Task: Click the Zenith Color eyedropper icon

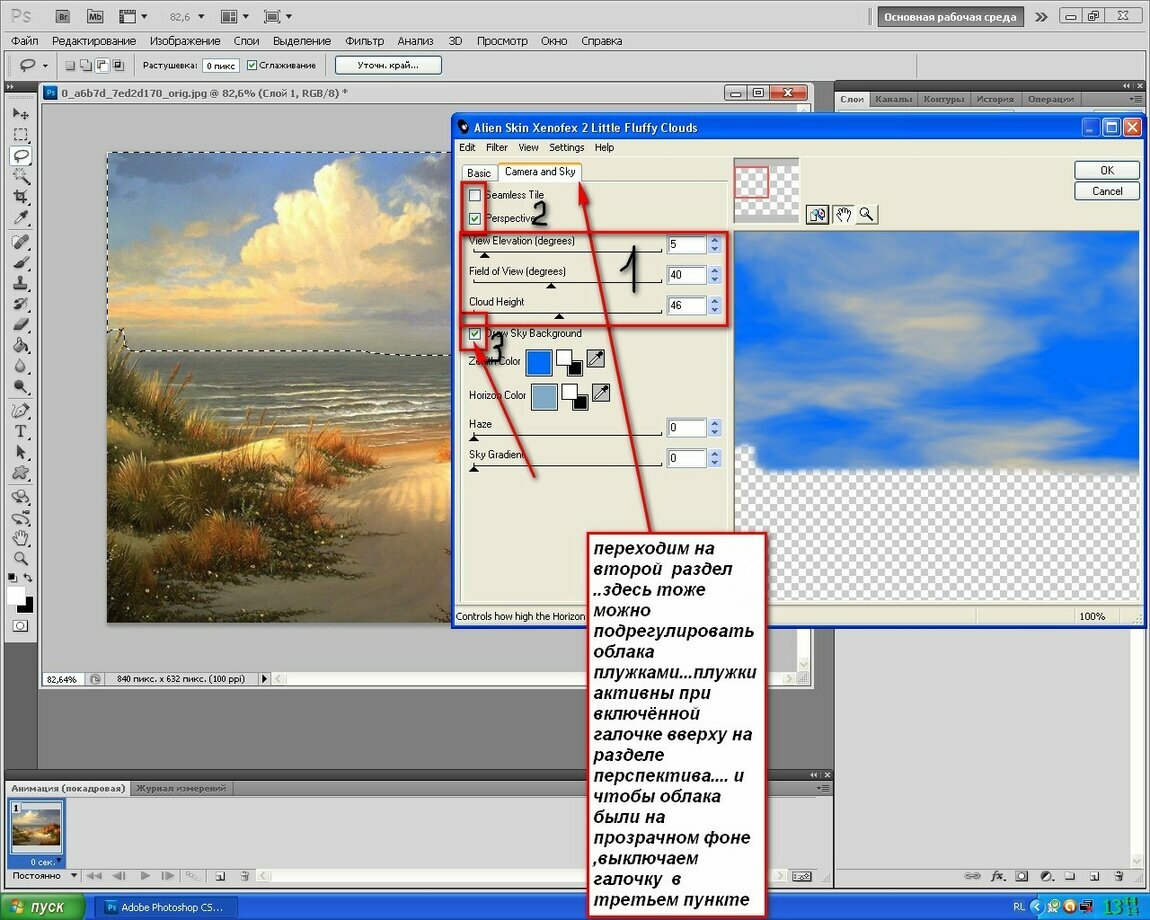Action: click(596, 359)
